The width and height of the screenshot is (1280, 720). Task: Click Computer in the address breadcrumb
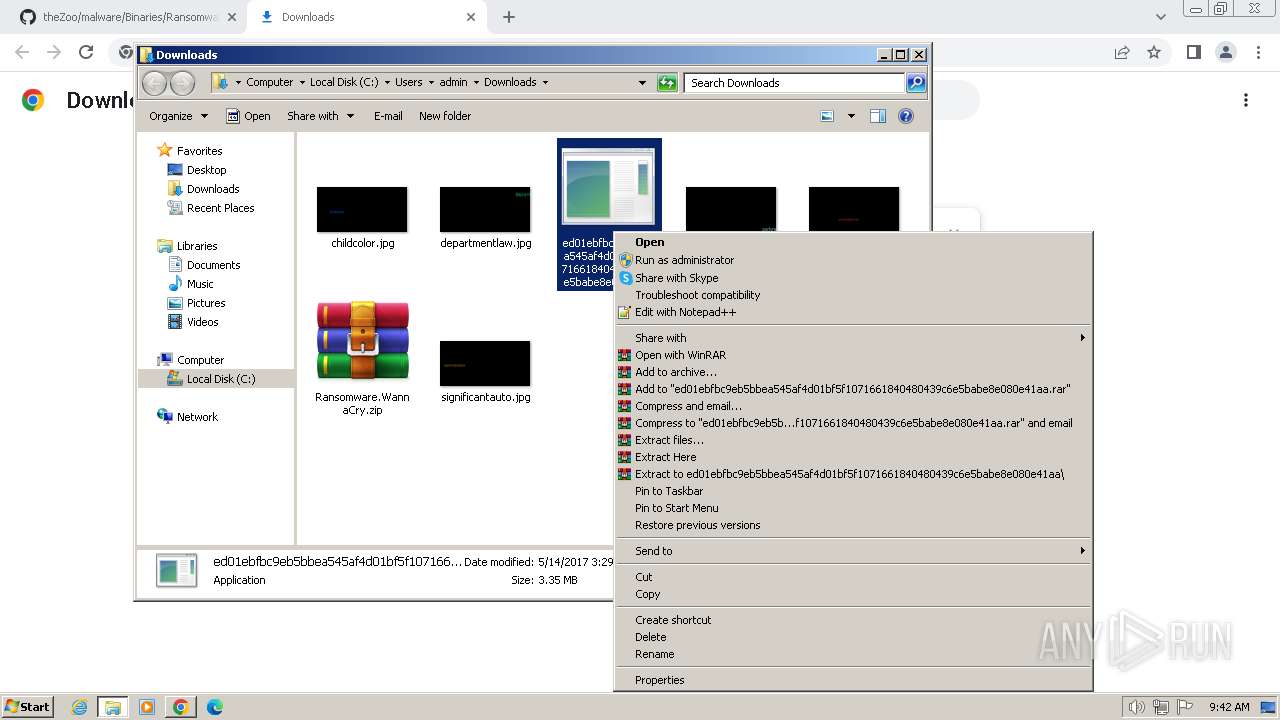(x=269, y=82)
